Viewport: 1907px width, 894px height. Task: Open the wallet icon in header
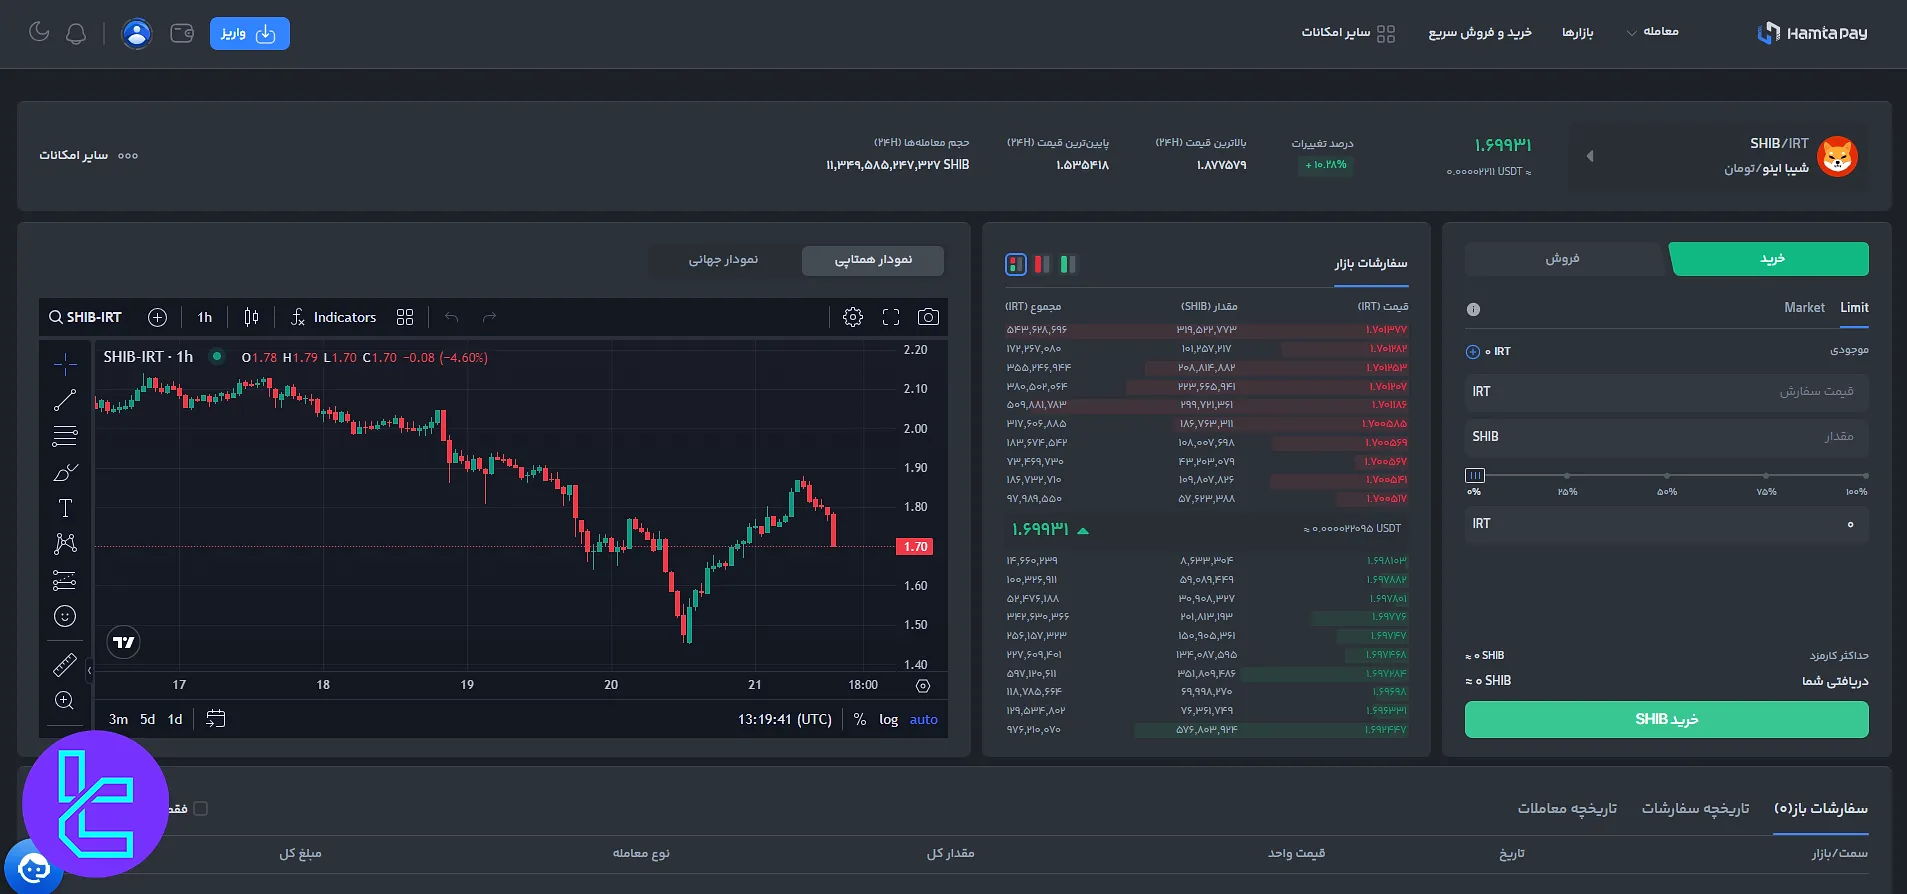[182, 33]
